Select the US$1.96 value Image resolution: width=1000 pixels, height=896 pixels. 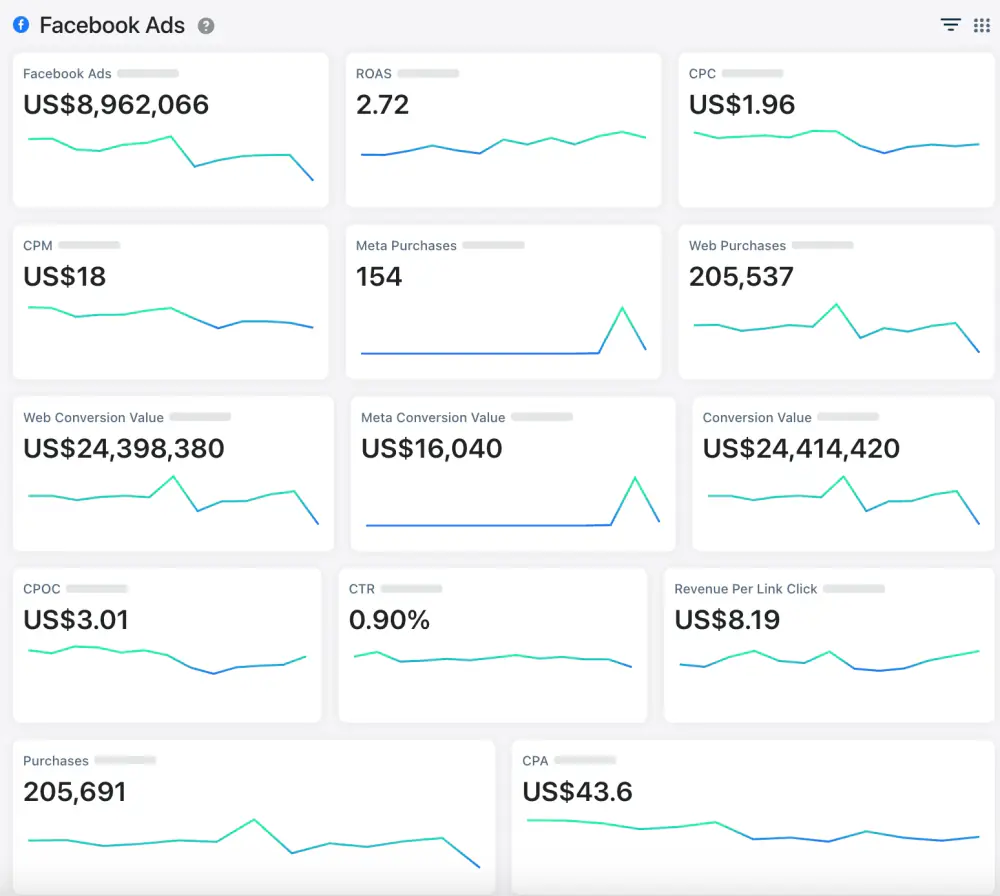[x=742, y=105]
